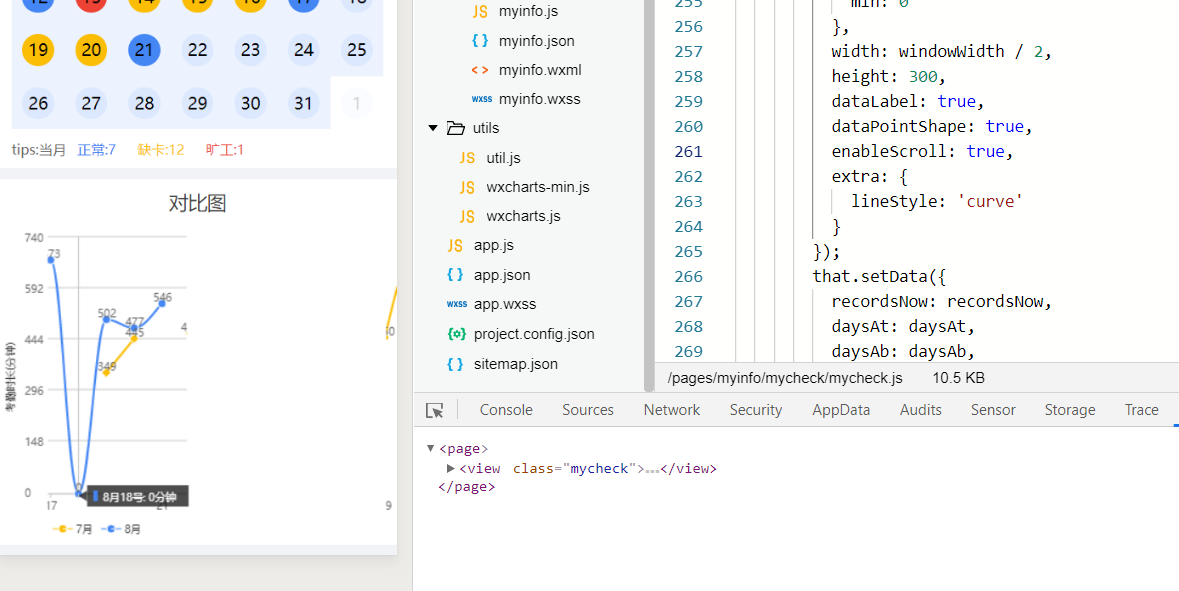Select the element inspector tool in debugger

(x=435, y=409)
